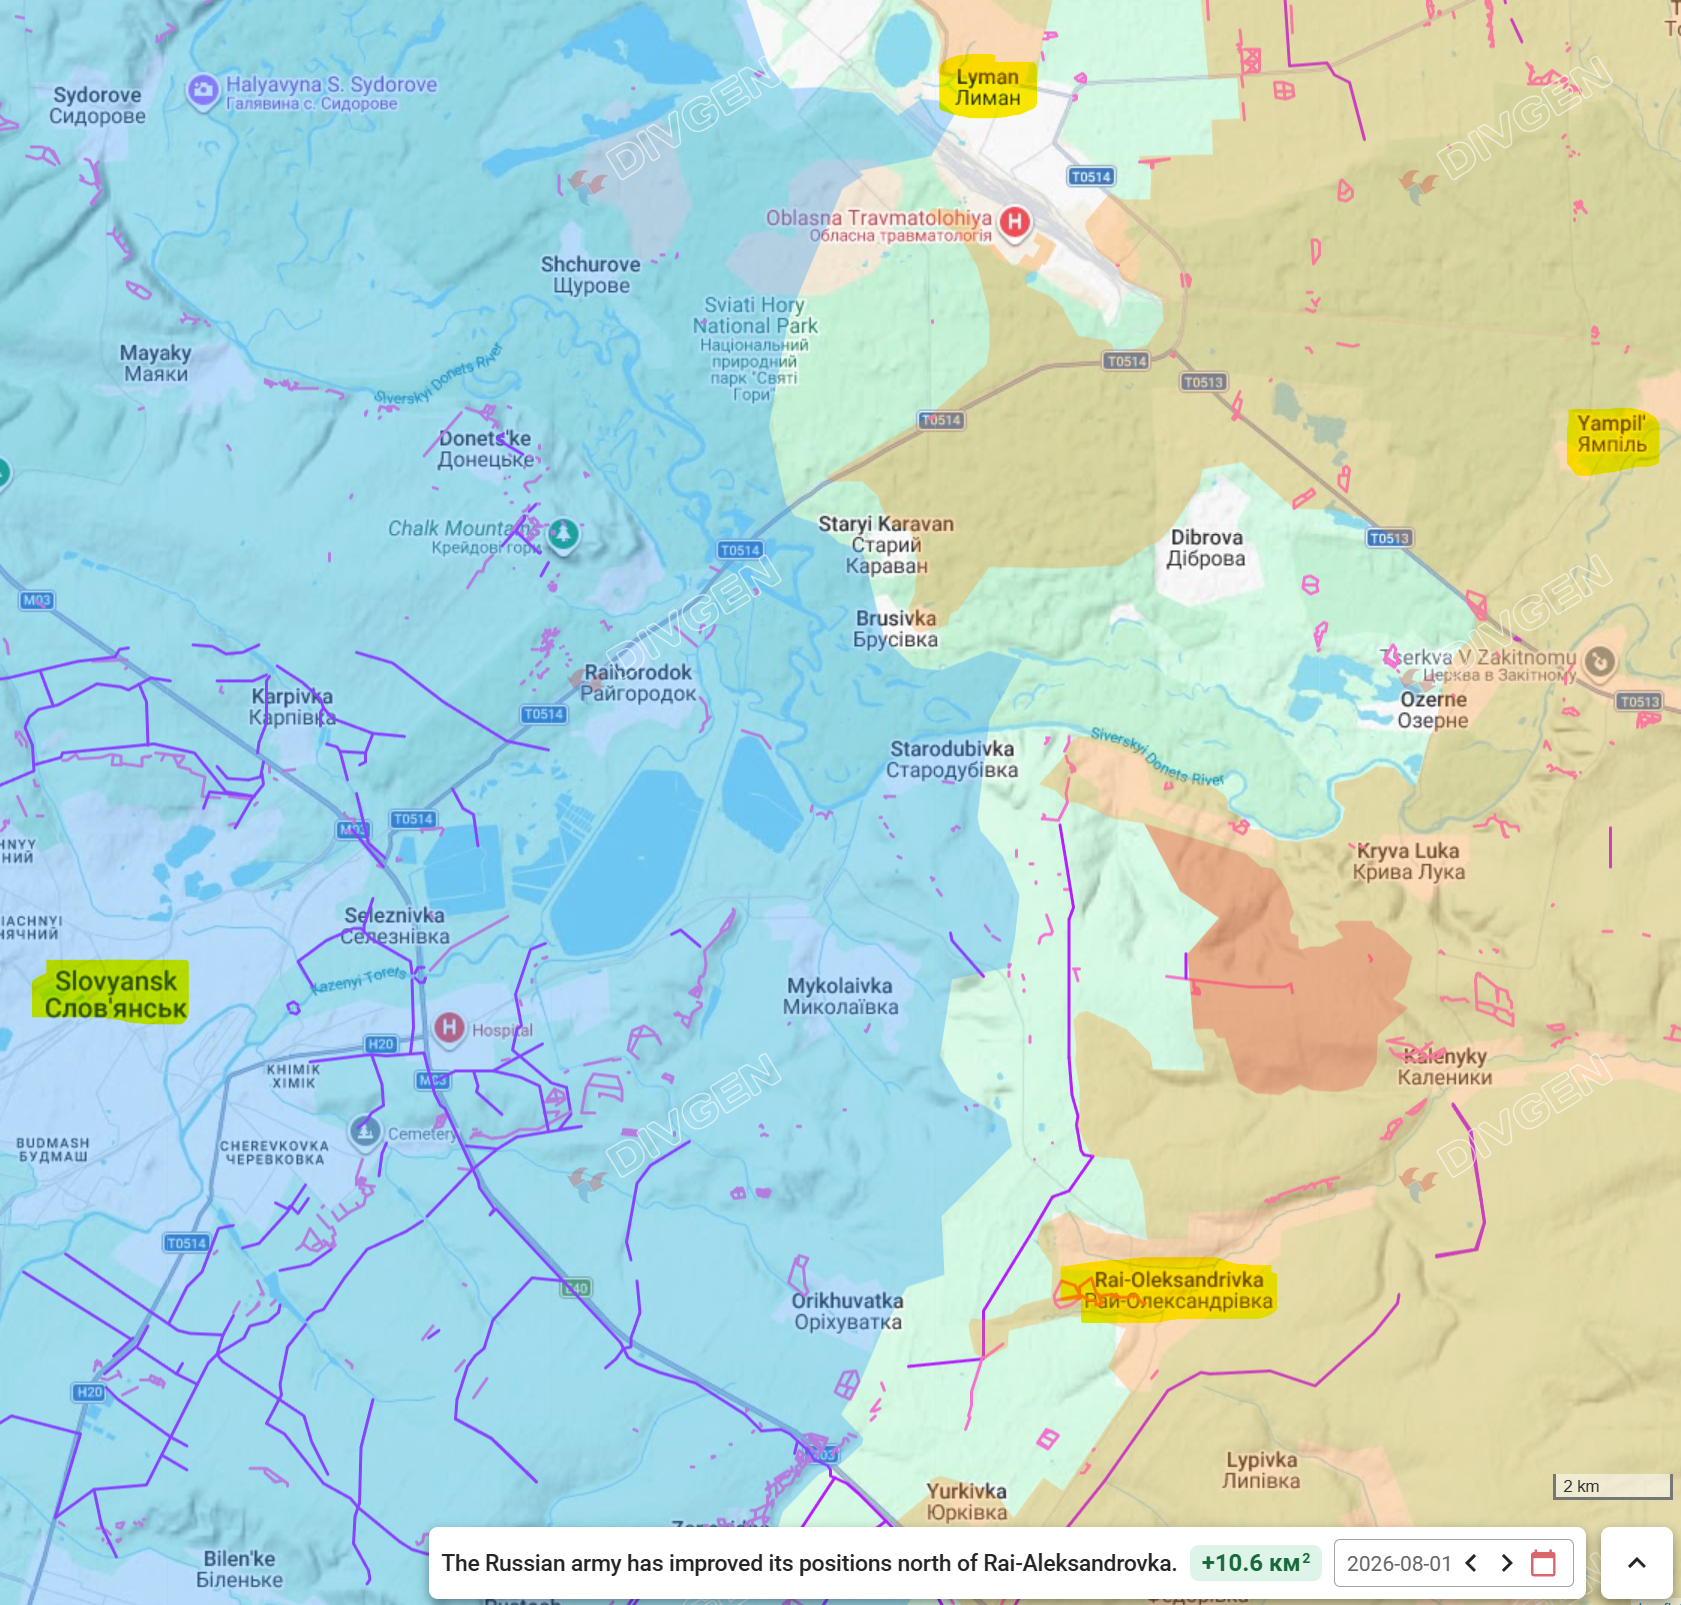1681x1605 pixels.
Task: Click the Orikhuvatka village label
Action: point(848,1311)
